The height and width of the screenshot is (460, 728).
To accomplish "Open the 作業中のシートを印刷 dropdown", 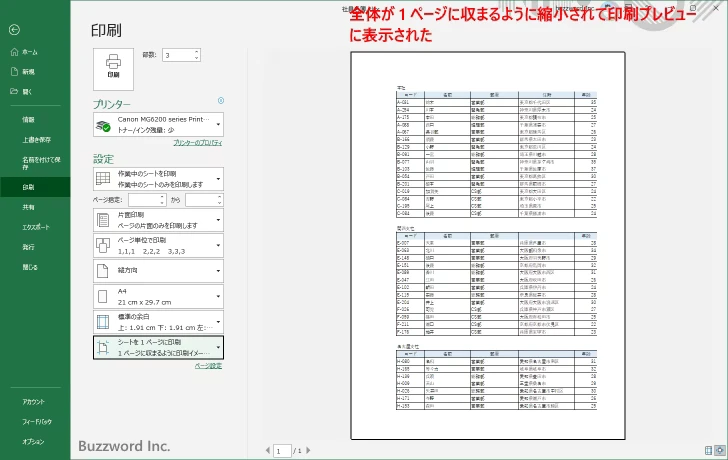I will [x=158, y=179].
